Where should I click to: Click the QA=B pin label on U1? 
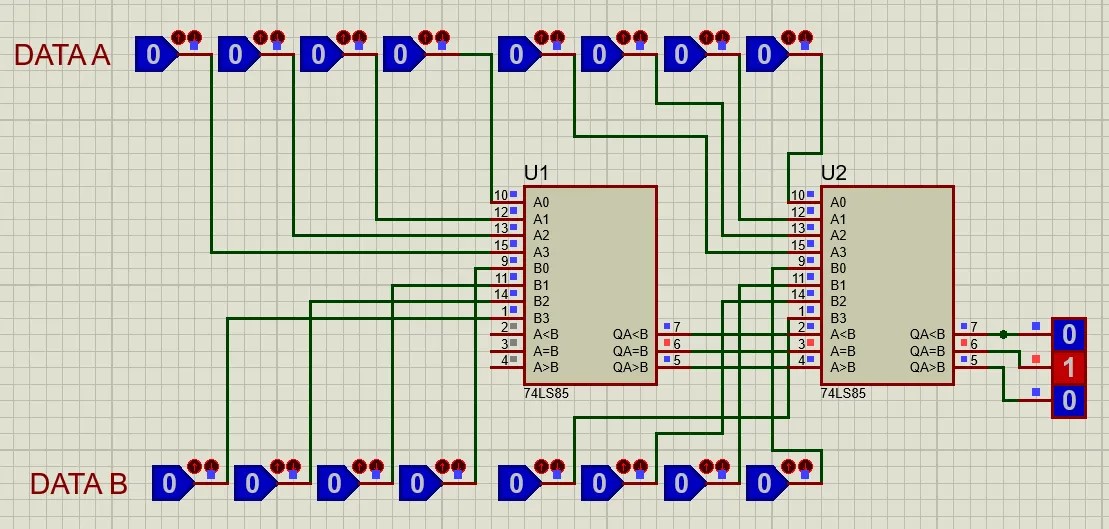pos(630,351)
